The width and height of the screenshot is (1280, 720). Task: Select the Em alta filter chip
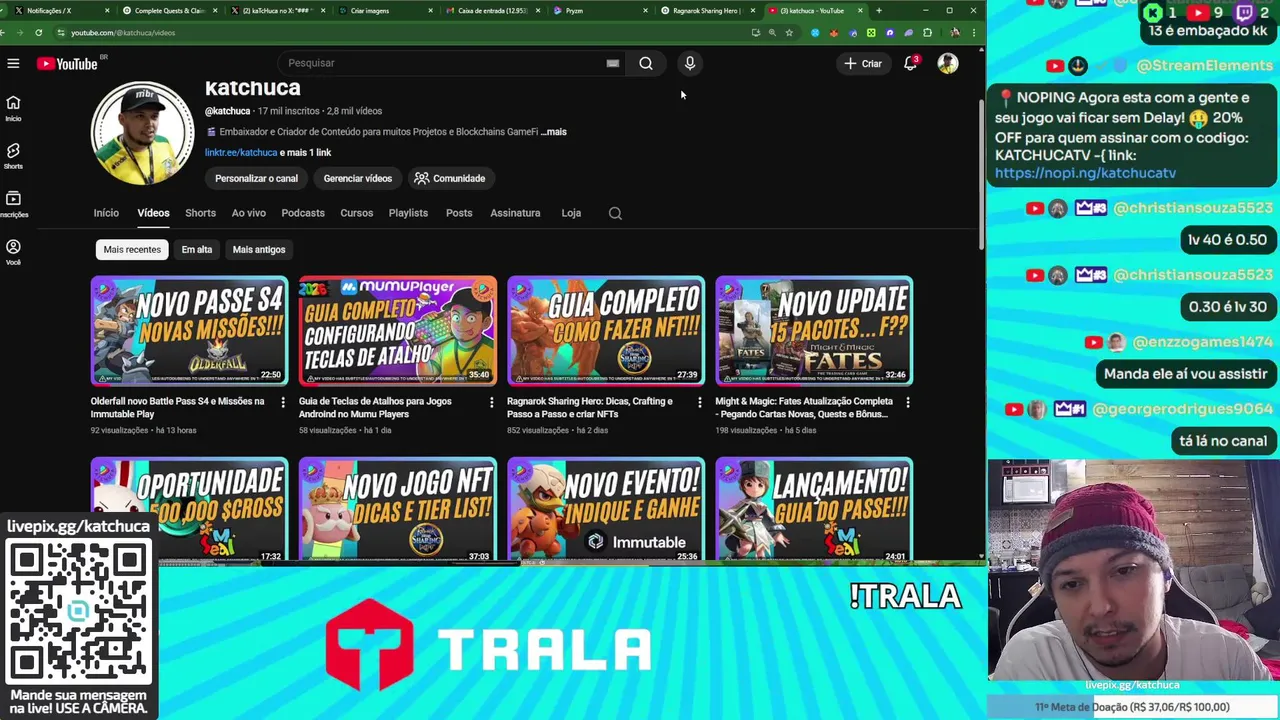pyautogui.click(x=197, y=249)
